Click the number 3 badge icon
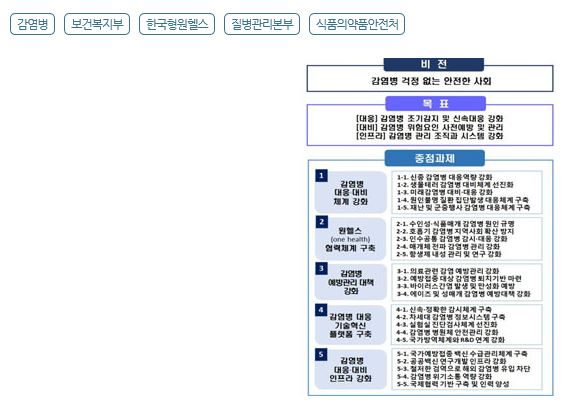The width and height of the screenshot is (572, 418). [321, 268]
